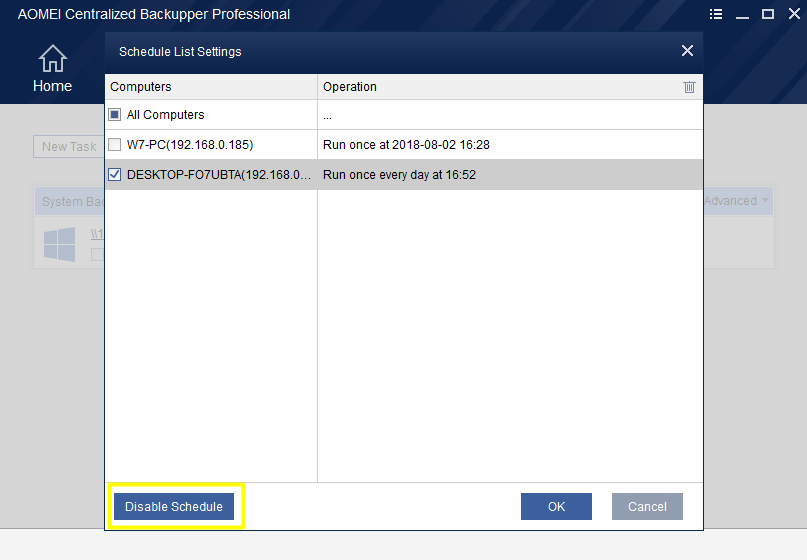
Task: Click the Computers column header
Action: coord(211,86)
